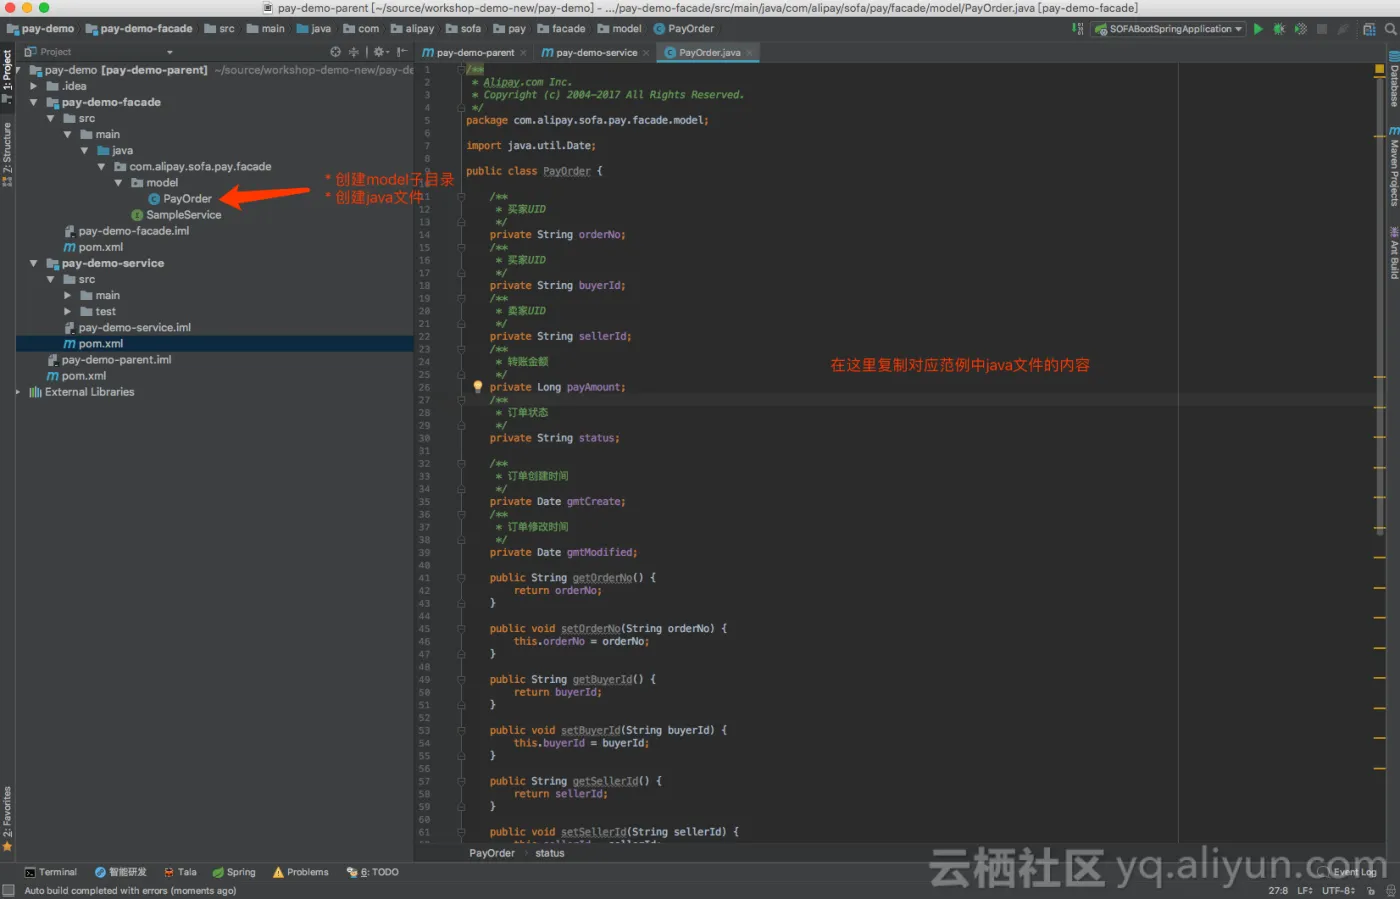Viewport: 1400px width, 899px height.
Task: Open Ant Build side panel
Action: (1393, 253)
